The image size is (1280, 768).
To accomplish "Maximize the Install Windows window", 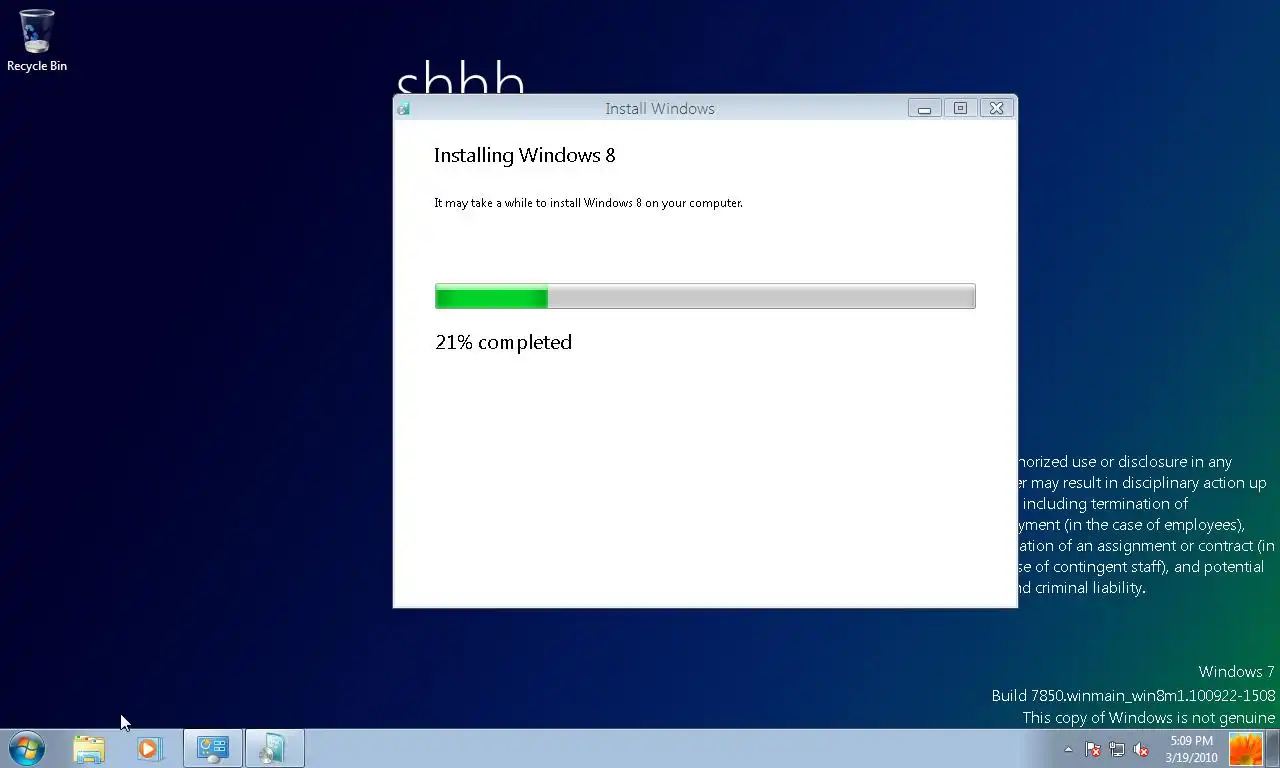I will coord(960,108).
